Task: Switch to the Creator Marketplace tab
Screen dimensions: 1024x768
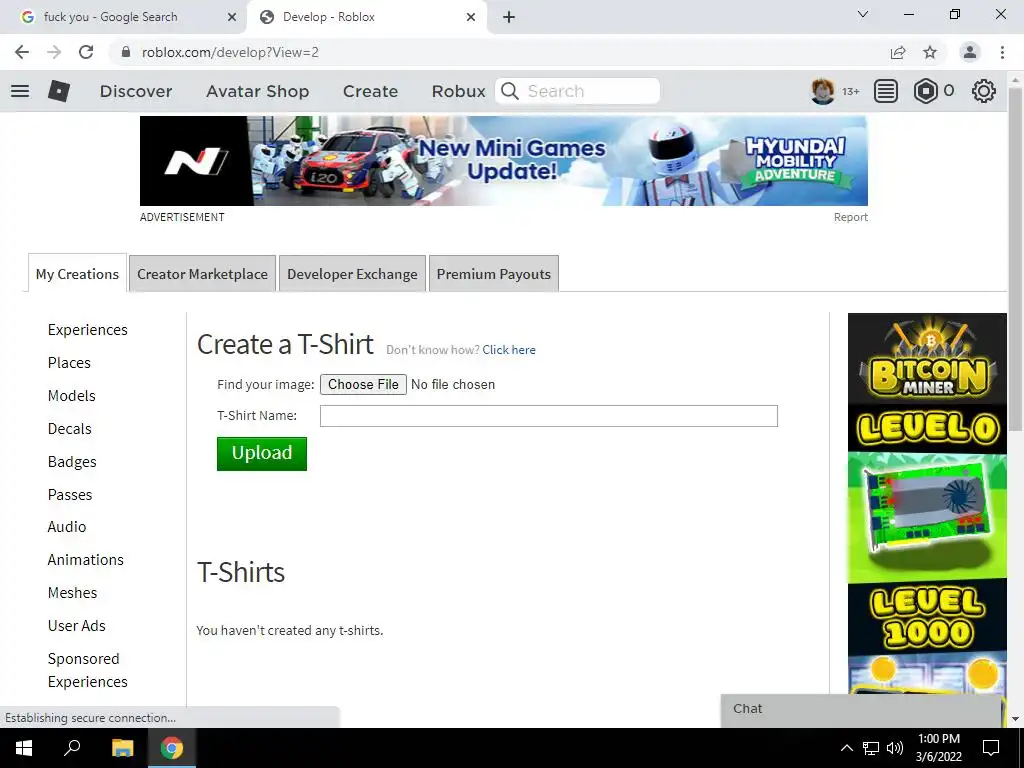Action: pyautogui.click(x=202, y=274)
